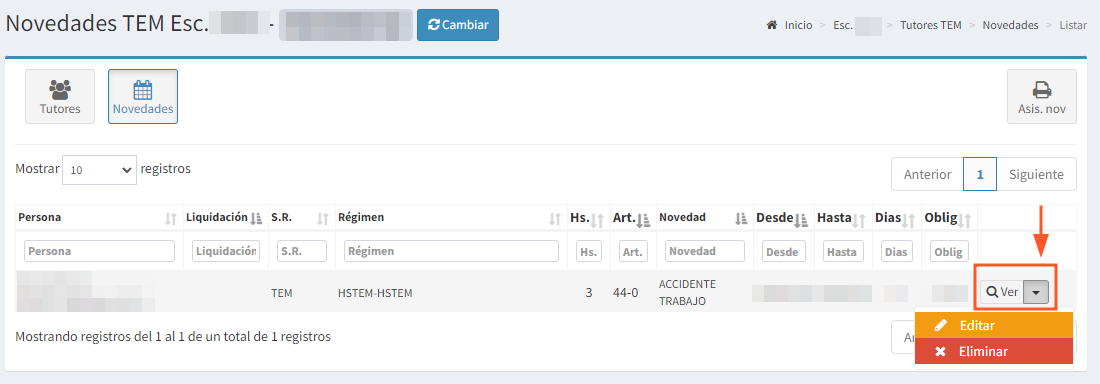Focus the Desde filter field
This screenshot has width=1100, height=384.
(784, 251)
